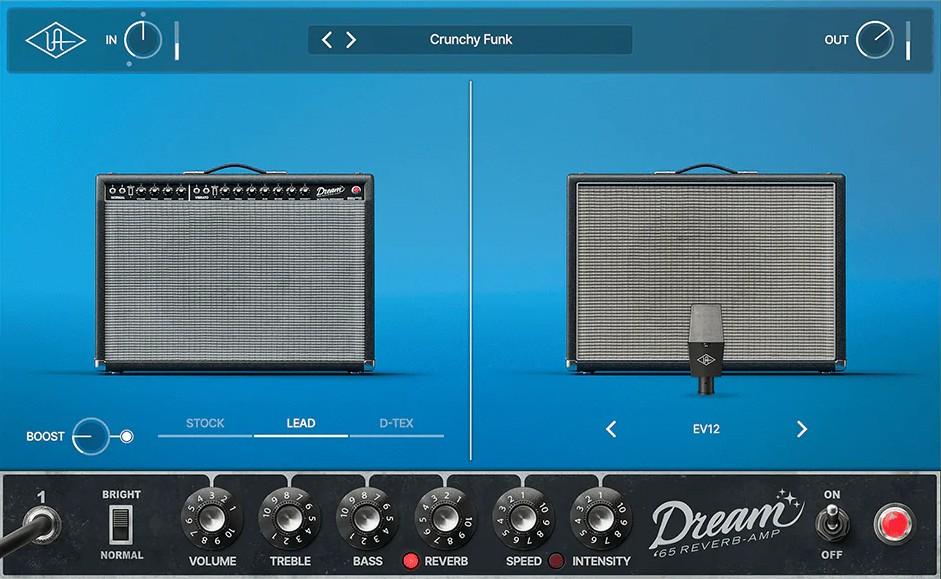Click the Volume knob
941x579 pixels.
[212, 519]
